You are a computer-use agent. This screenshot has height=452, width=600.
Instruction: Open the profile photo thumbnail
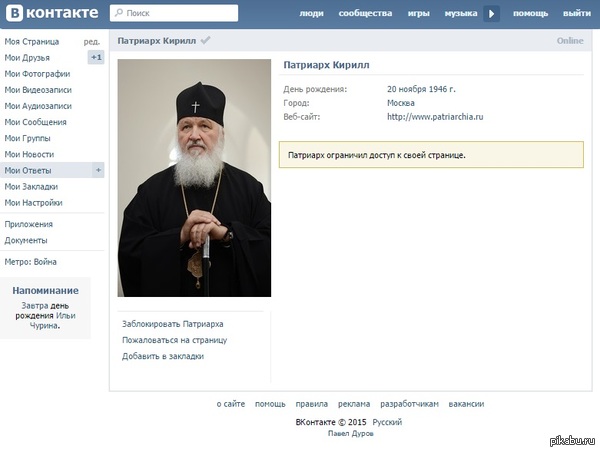point(194,178)
